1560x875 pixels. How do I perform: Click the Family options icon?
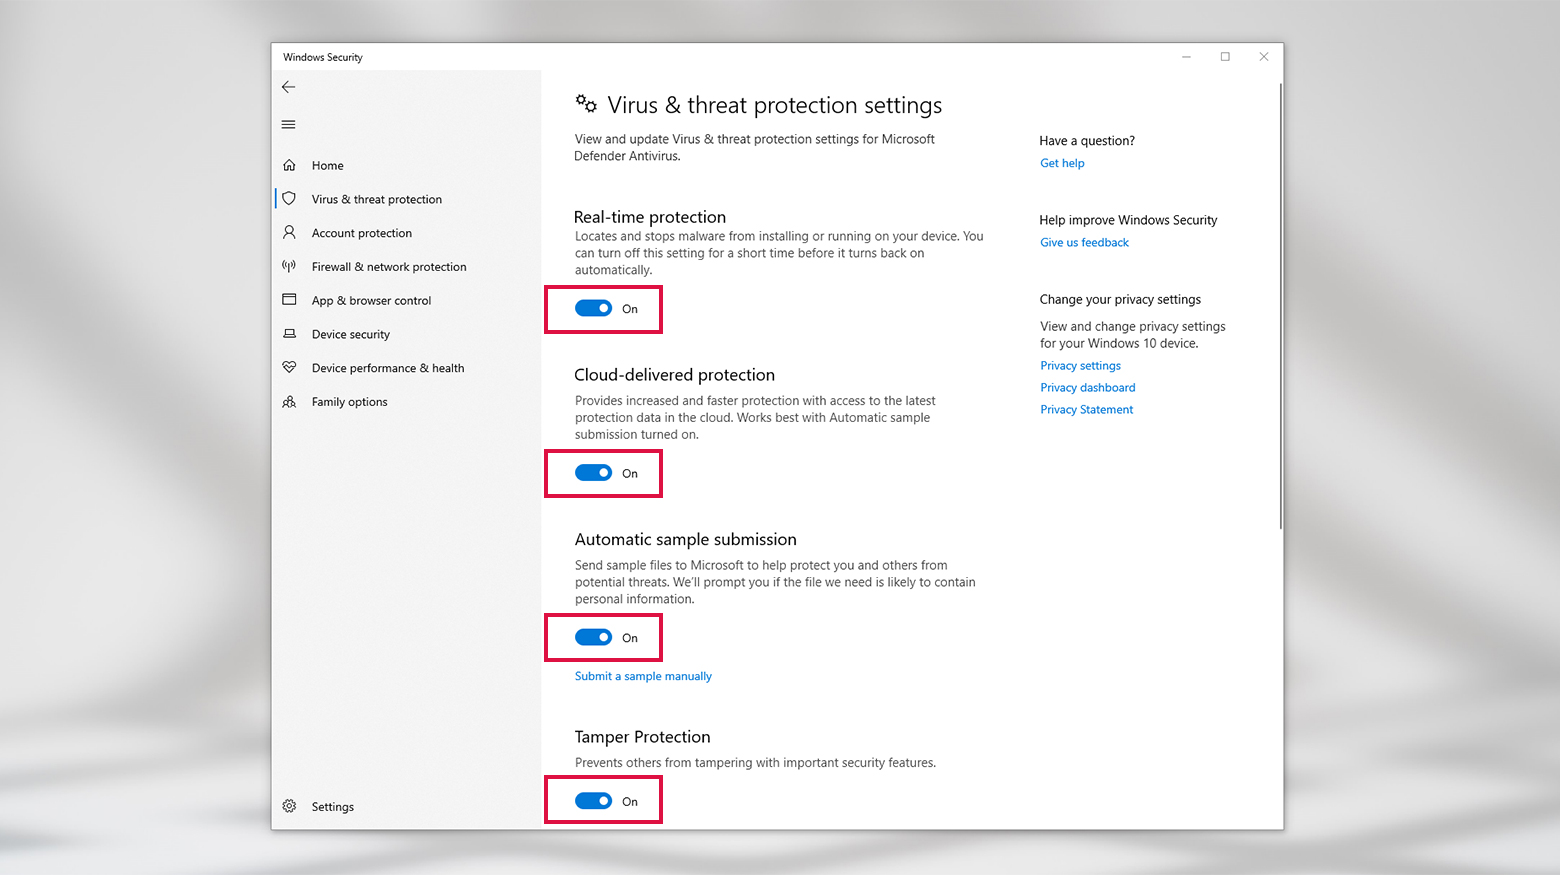289,401
